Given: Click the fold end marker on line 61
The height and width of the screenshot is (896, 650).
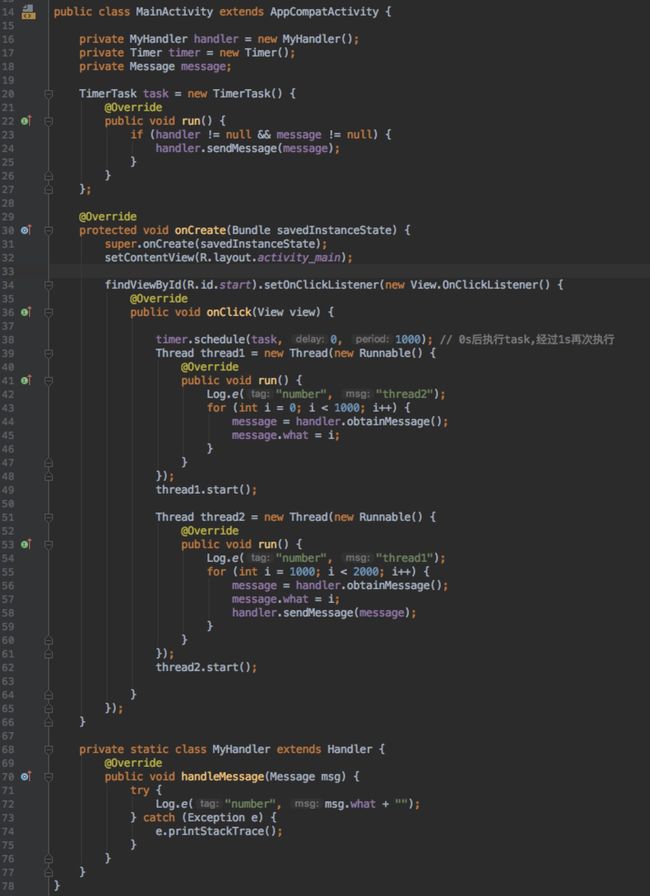Looking at the screenshot, I should coord(49,654).
